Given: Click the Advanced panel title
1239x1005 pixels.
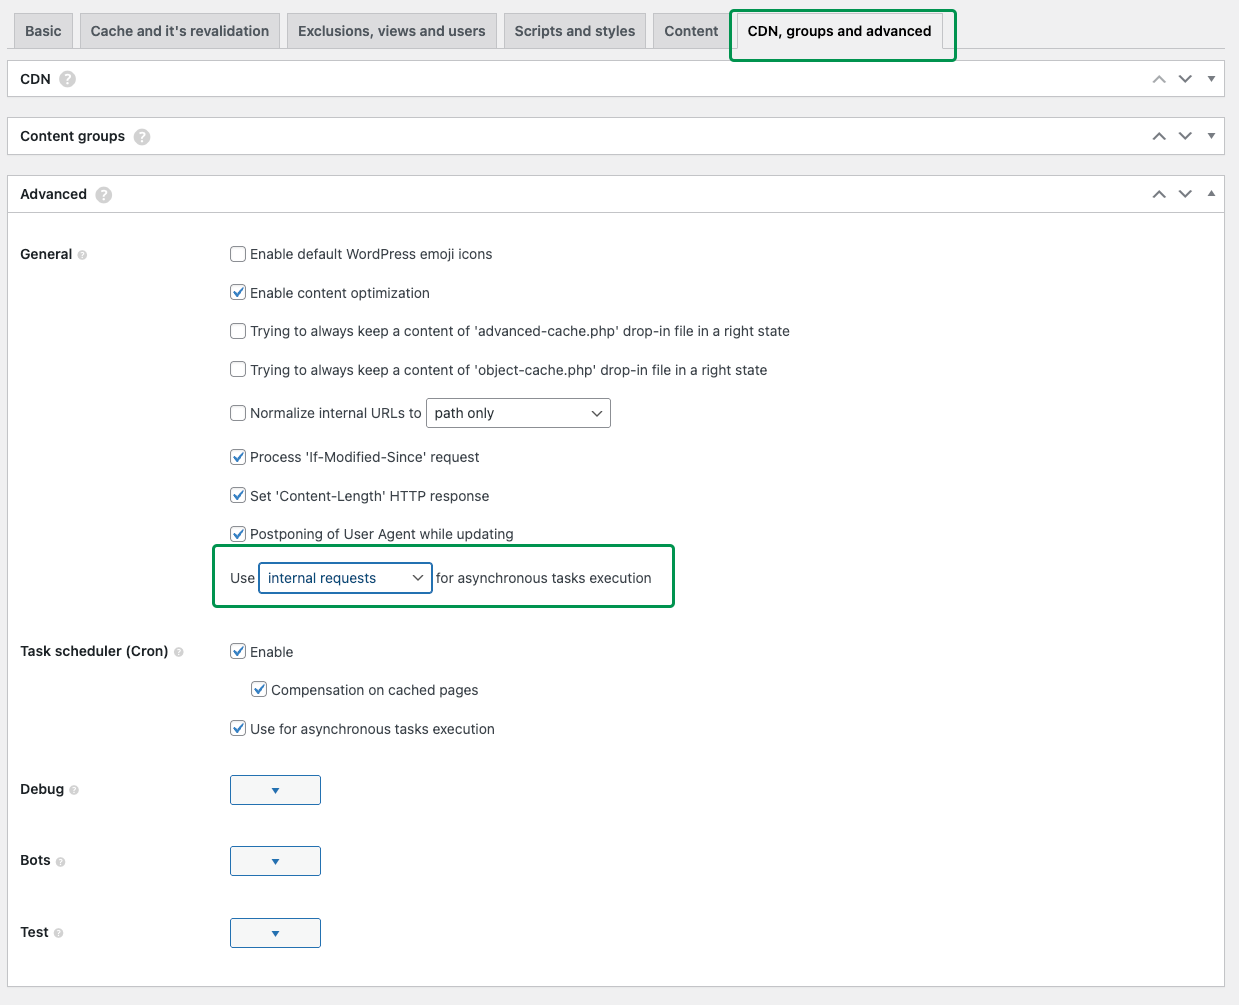Looking at the screenshot, I should point(53,194).
